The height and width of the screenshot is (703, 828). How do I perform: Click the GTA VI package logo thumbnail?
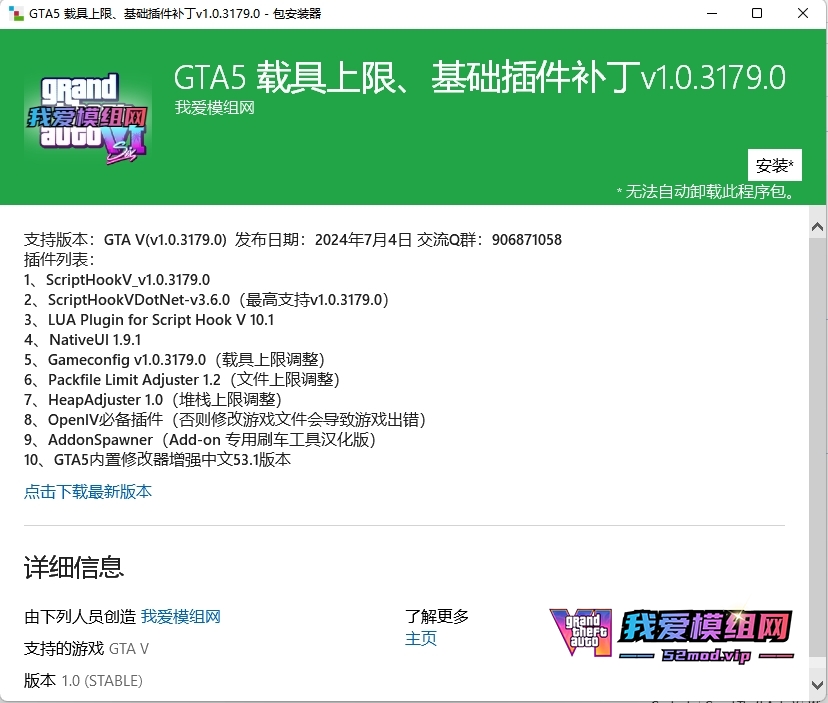[x=88, y=118]
